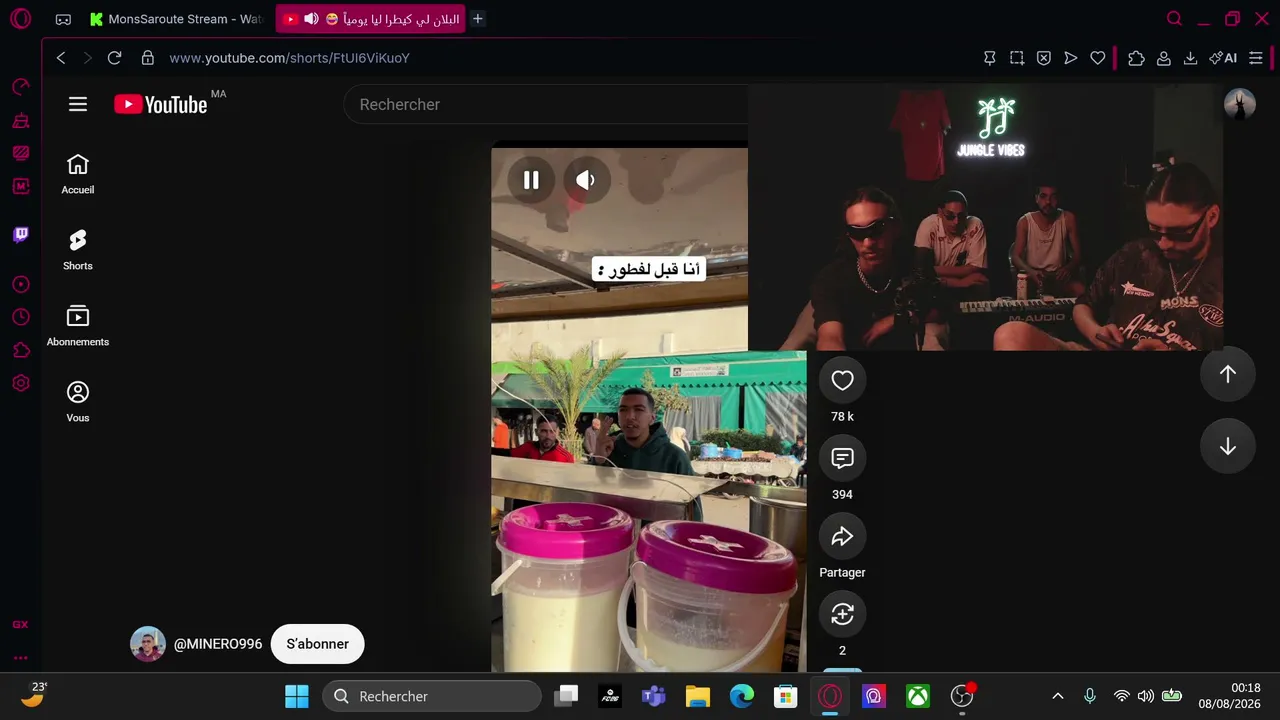Share the Short via Partager
This screenshot has height=720, width=1280.
tap(842, 536)
